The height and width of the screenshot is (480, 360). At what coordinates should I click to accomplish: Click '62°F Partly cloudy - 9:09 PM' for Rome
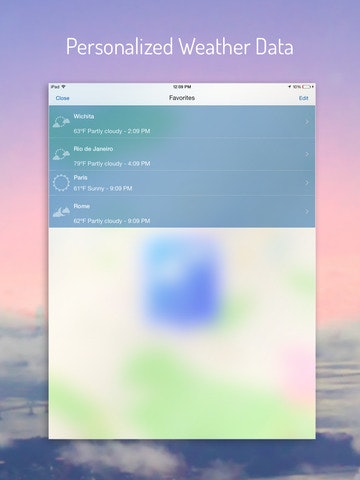coord(112,221)
